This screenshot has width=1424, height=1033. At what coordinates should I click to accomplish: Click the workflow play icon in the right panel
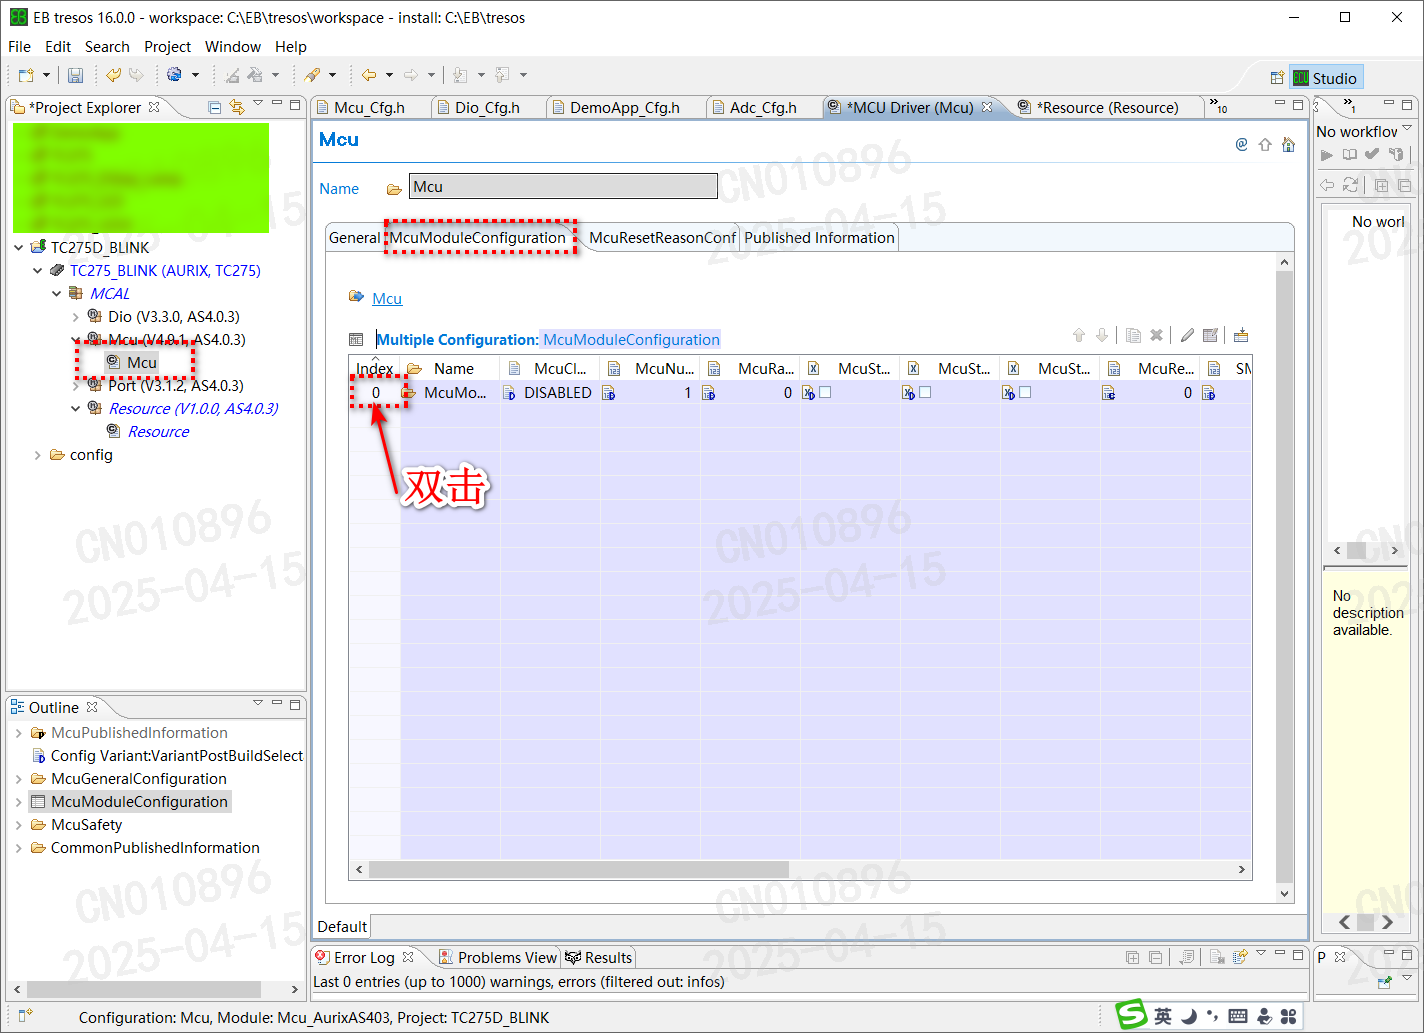tap(1327, 155)
